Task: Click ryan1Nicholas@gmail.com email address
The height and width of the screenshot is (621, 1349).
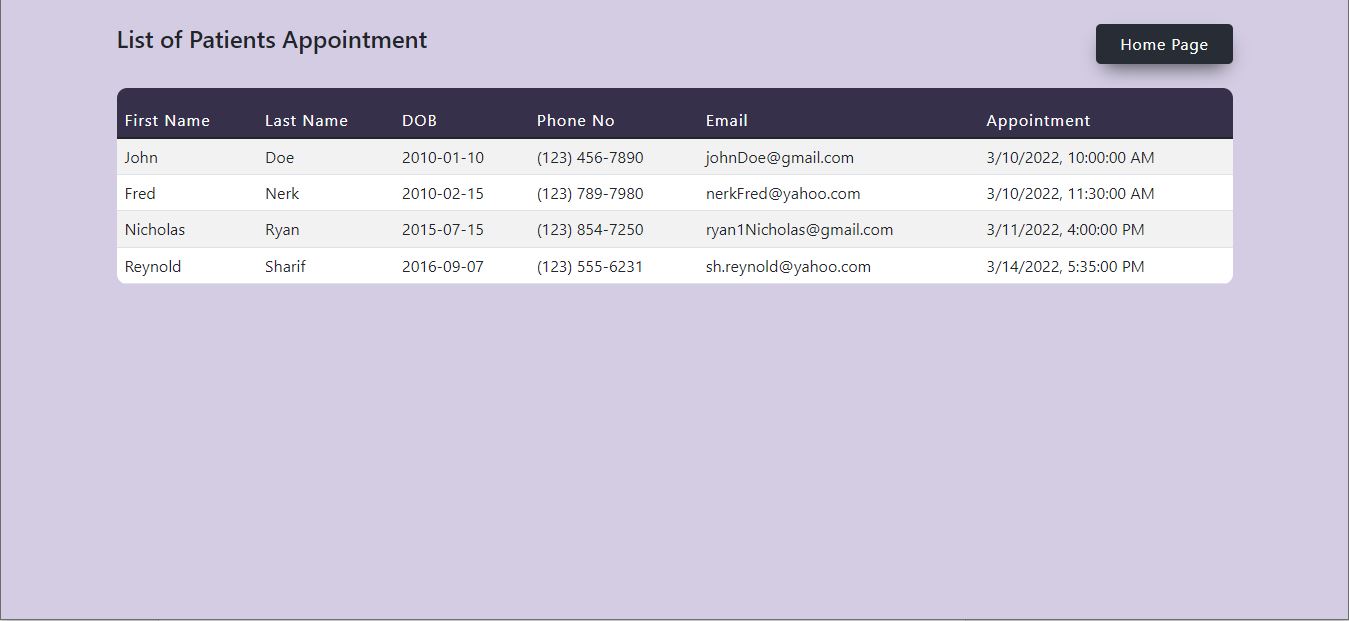Action: [x=799, y=229]
